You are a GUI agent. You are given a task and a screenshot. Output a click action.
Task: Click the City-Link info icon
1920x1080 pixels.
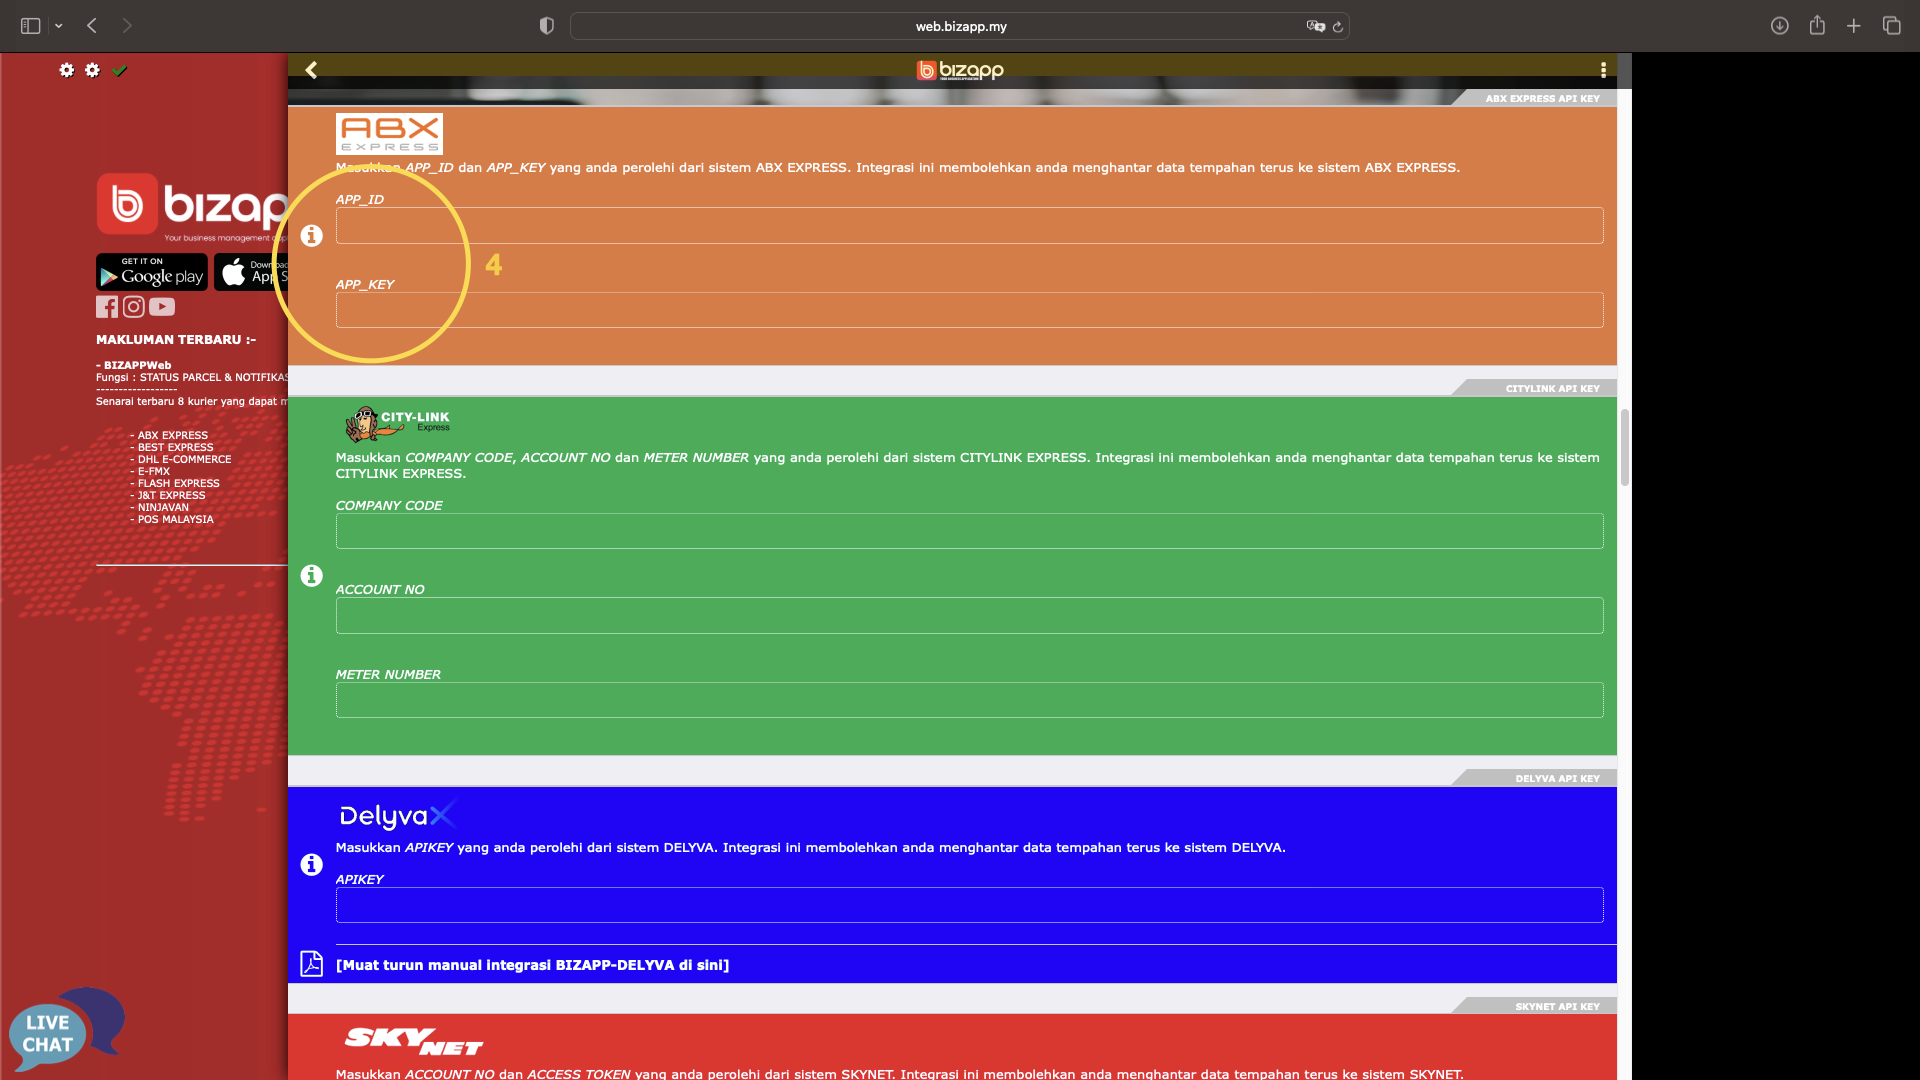[x=312, y=576]
